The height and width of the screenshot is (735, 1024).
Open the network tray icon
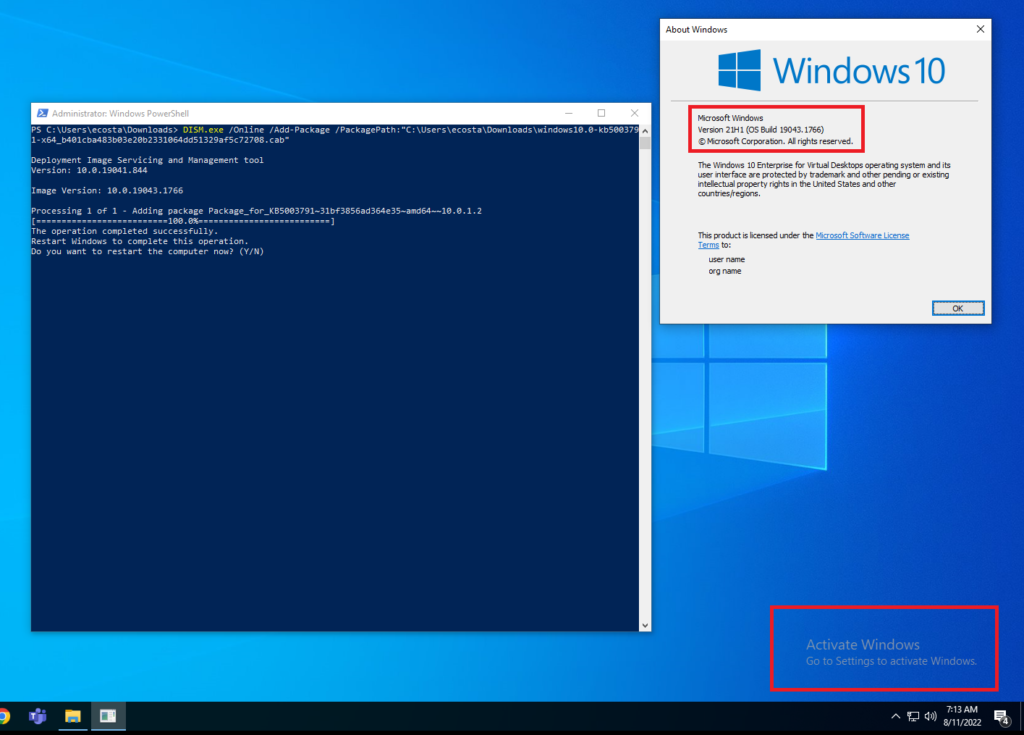[913, 717]
